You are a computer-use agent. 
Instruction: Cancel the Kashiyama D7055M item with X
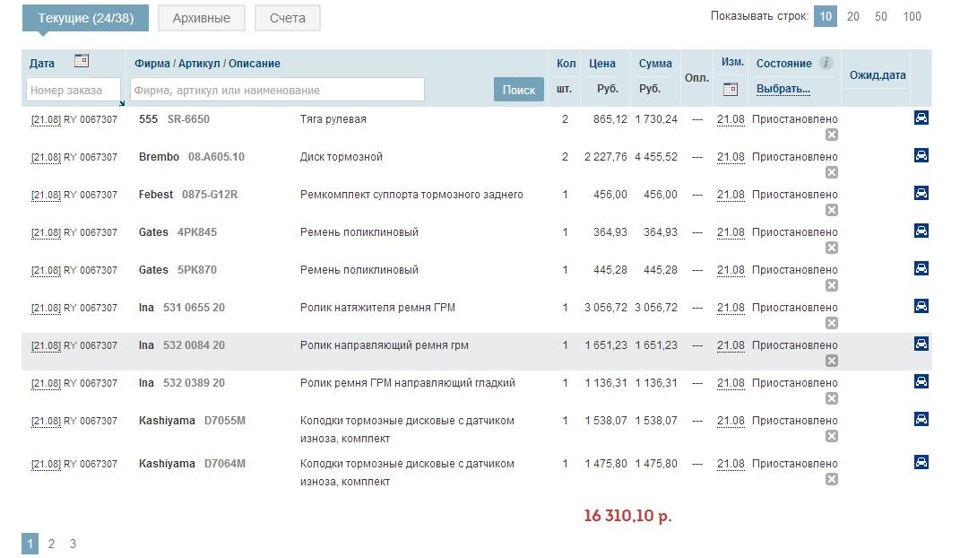[x=831, y=436]
